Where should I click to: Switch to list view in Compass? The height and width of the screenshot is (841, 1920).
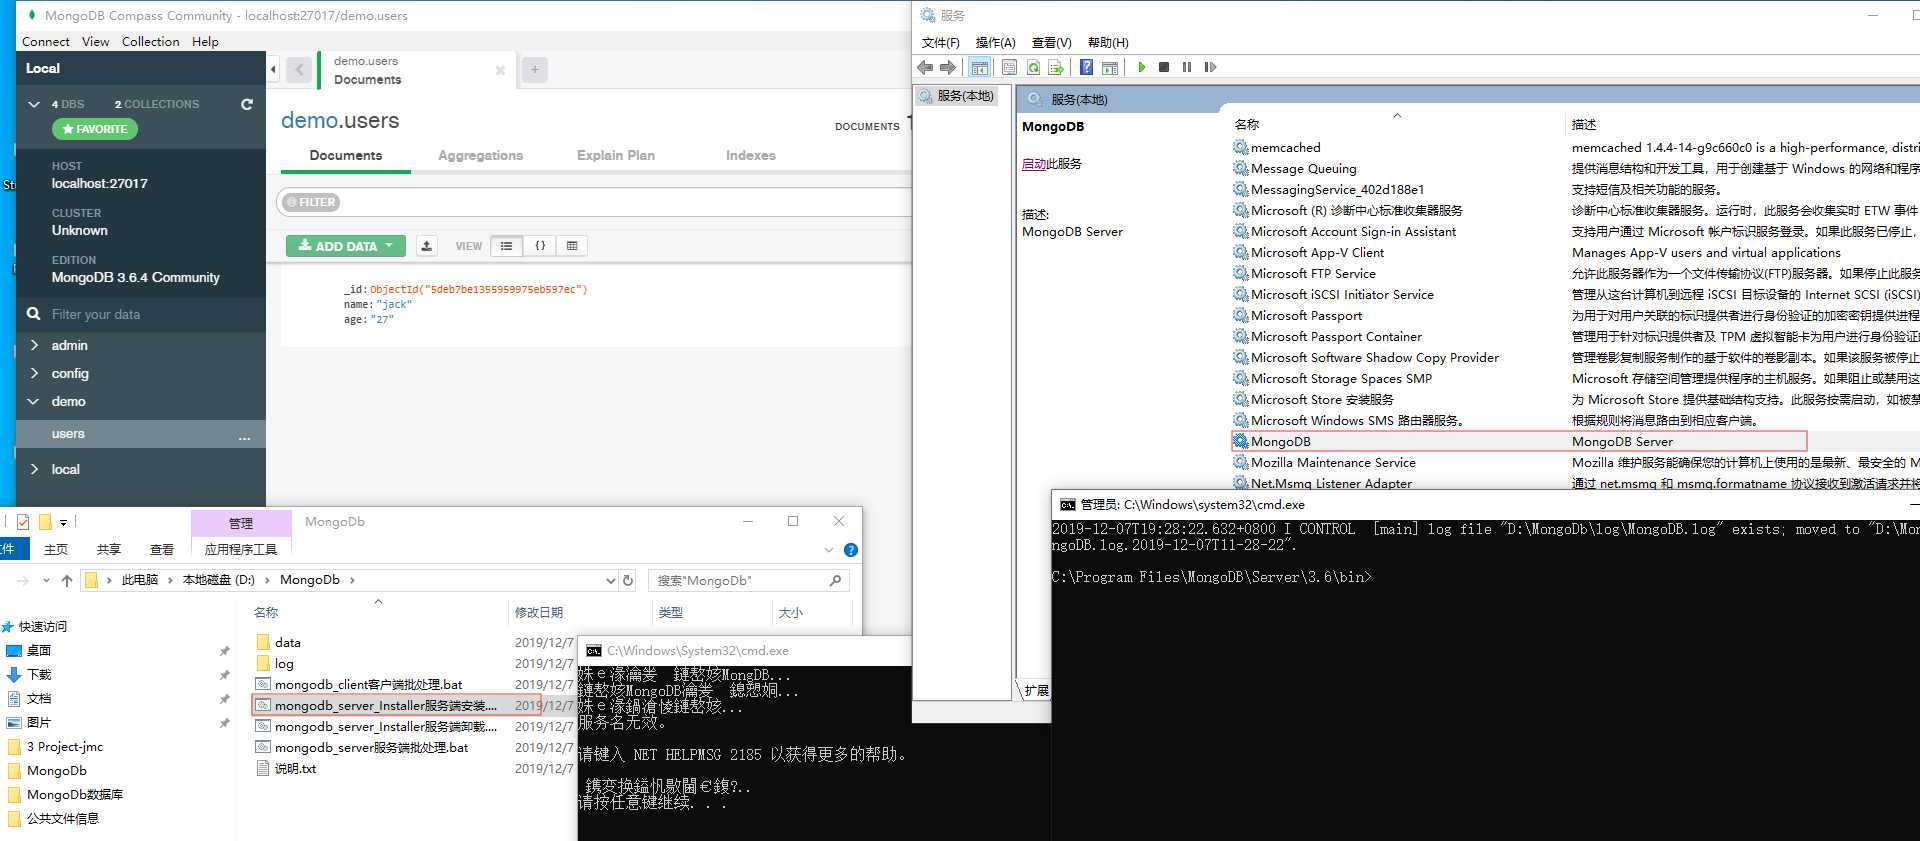click(x=507, y=246)
